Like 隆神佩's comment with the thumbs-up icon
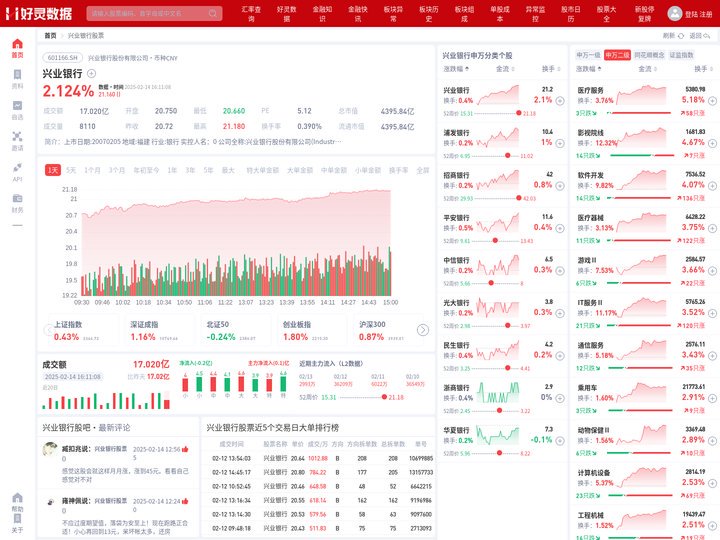The image size is (720, 540). [185, 501]
